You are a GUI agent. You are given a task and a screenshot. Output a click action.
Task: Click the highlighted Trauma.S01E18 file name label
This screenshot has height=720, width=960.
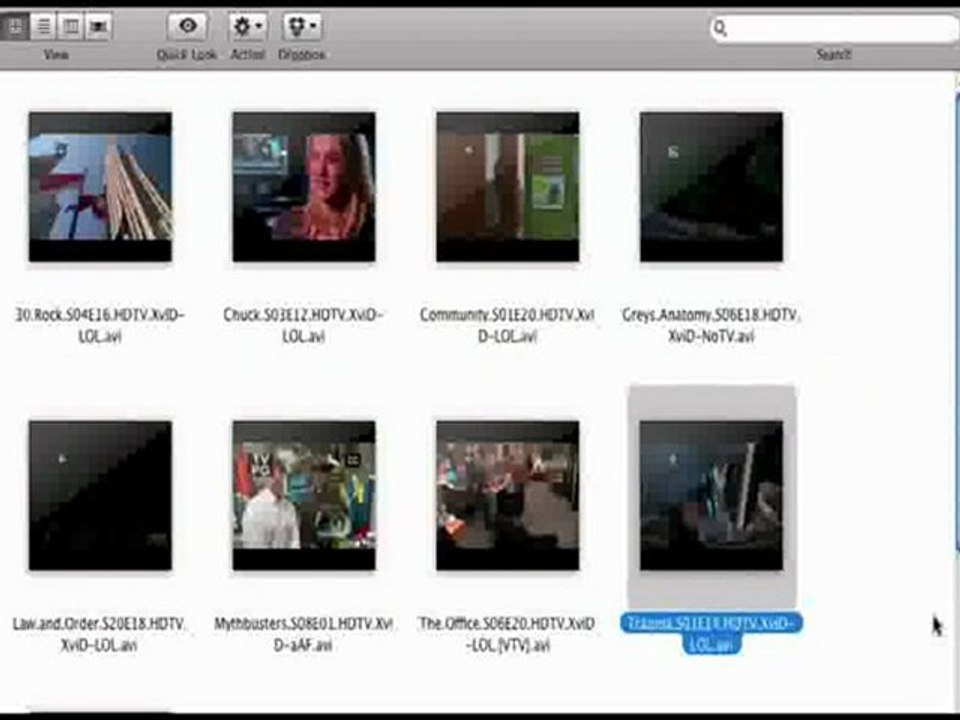[711, 633]
